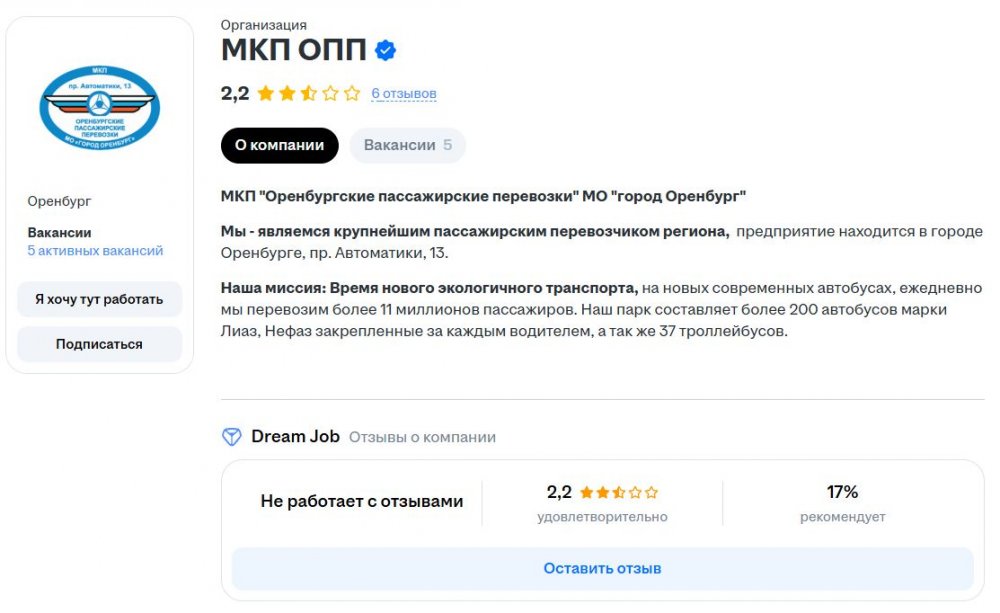Click the Не работает с отзывами label
This screenshot has height=613, width=1000.
[x=362, y=501]
